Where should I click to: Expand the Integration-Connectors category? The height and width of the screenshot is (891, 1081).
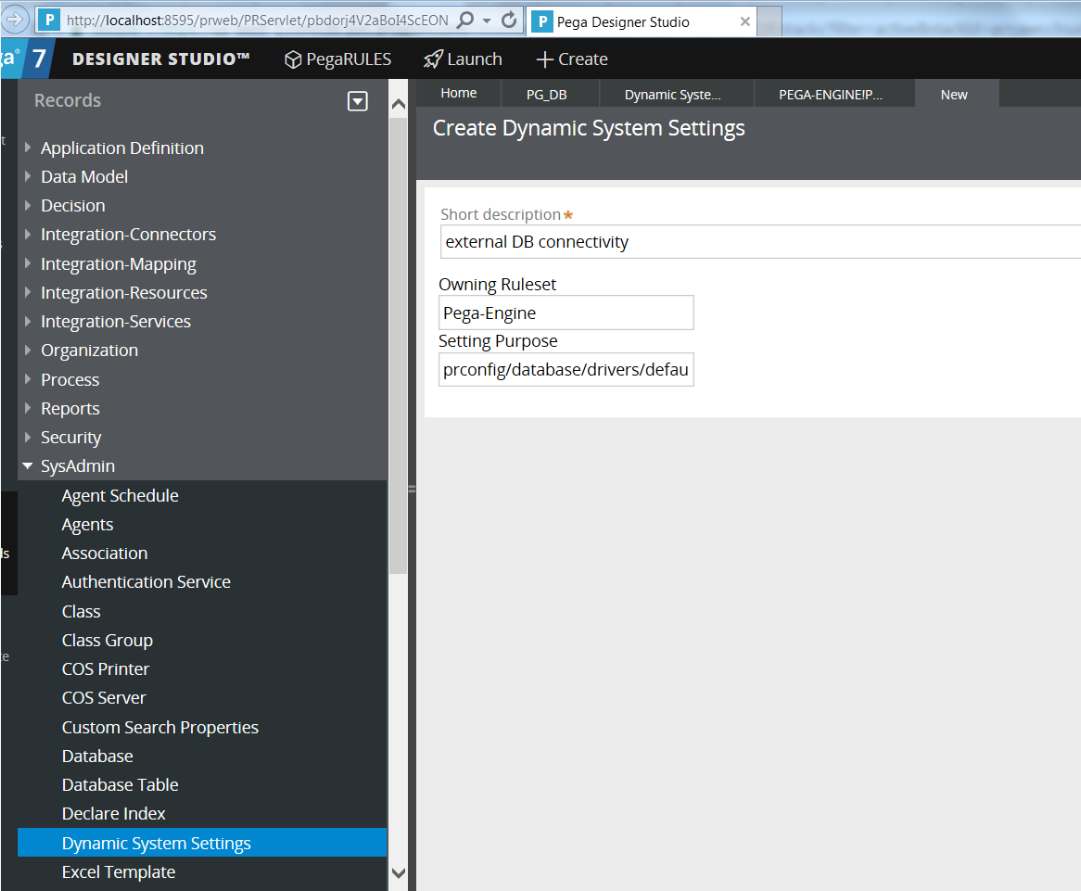pos(28,234)
